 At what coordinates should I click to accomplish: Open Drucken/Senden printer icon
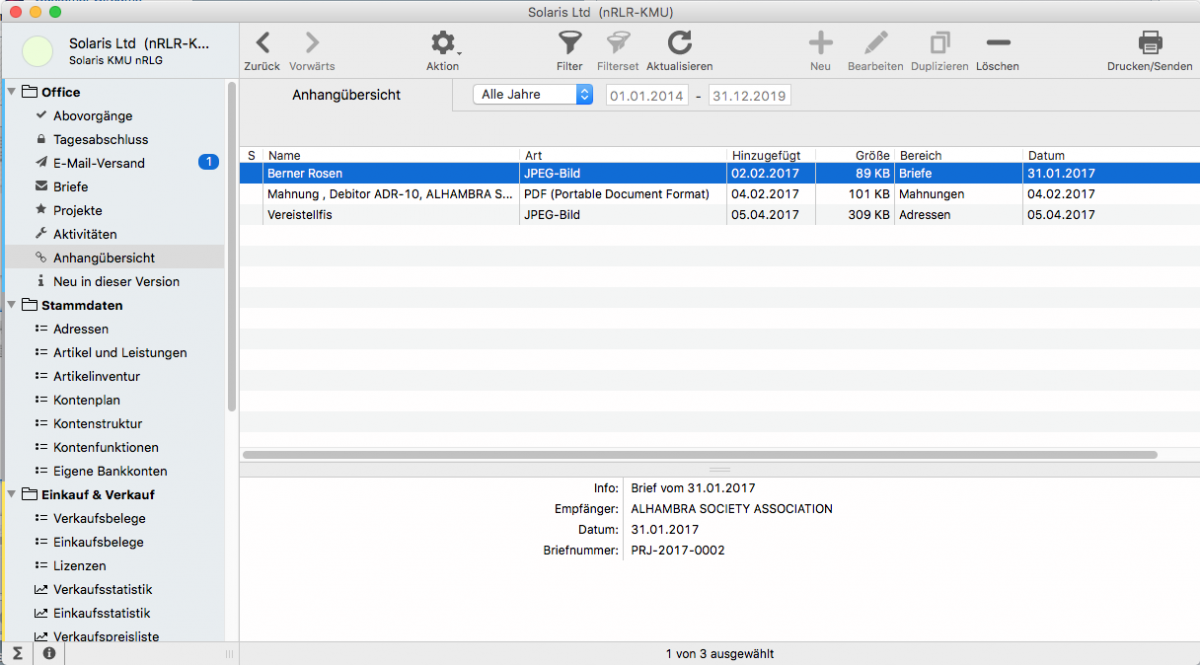pyautogui.click(x=1150, y=43)
